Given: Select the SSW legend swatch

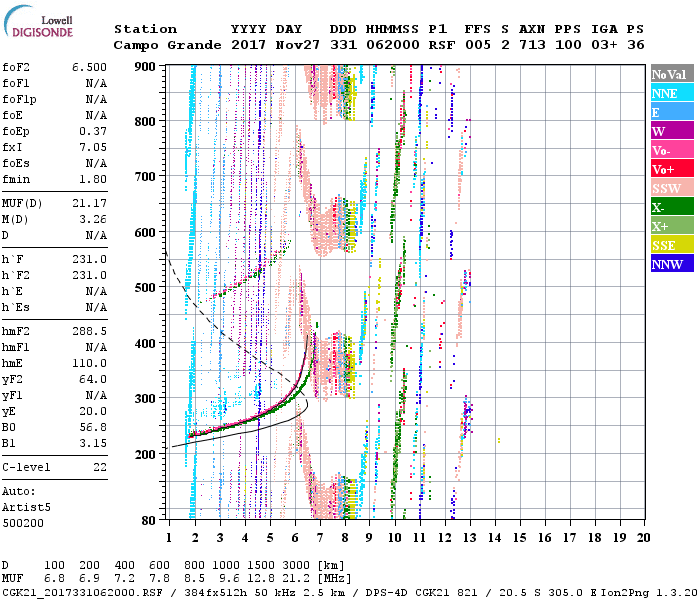Looking at the screenshot, I should coord(669,188).
